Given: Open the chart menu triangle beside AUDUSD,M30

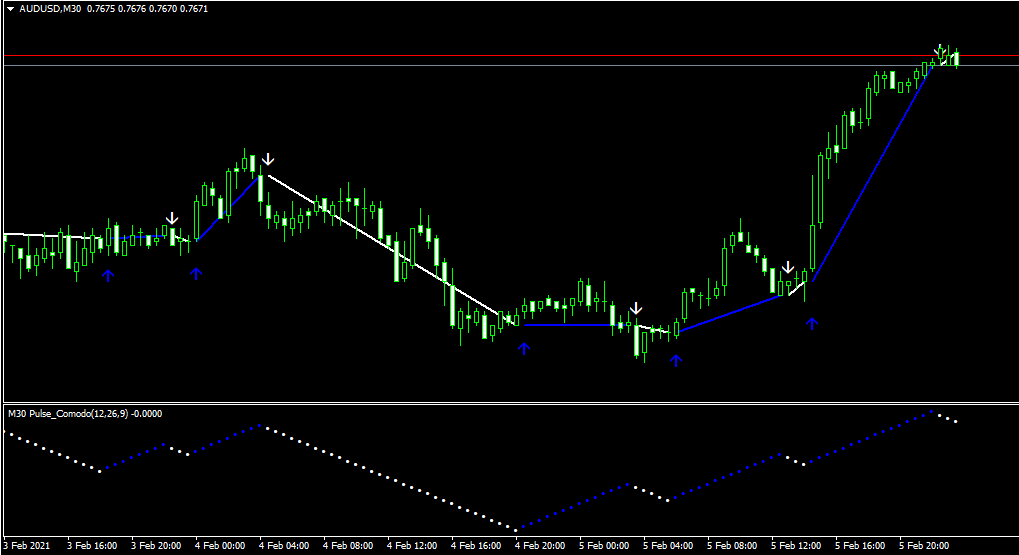Looking at the screenshot, I should [10, 9].
